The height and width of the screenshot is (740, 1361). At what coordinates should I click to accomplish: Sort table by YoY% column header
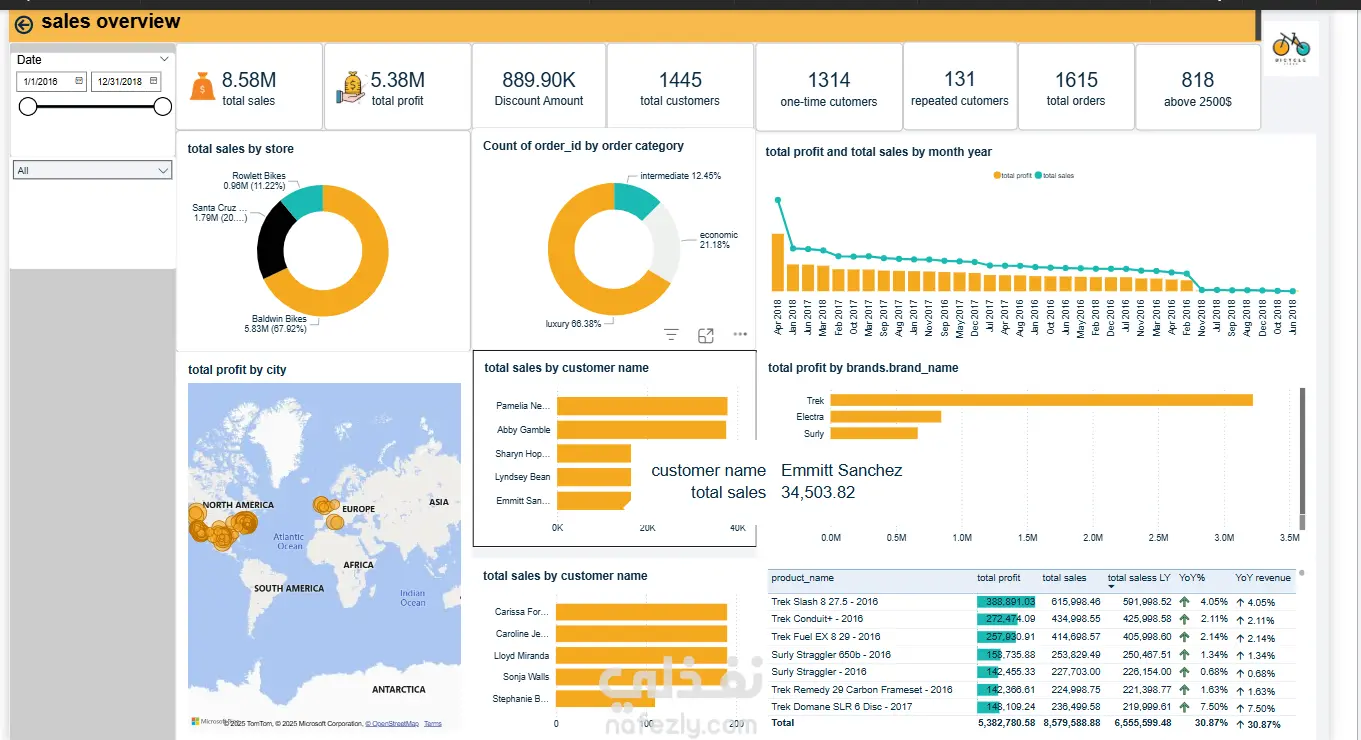[1192, 578]
